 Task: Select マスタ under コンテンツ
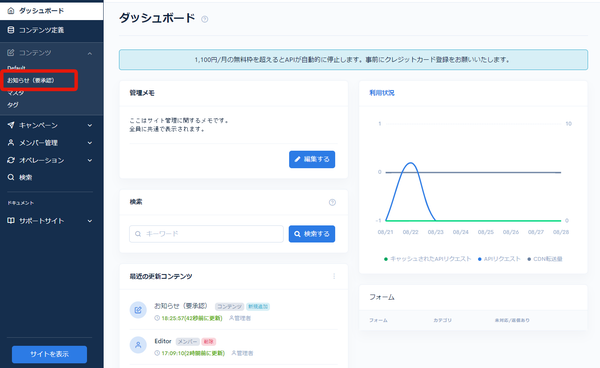tap(16, 93)
